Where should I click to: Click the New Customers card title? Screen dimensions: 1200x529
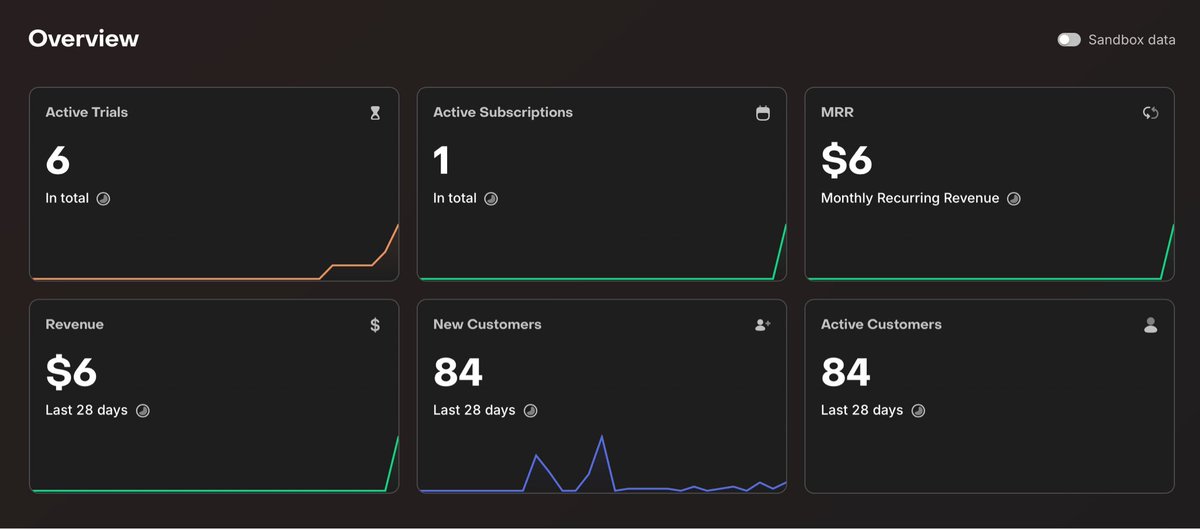coord(487,325)
